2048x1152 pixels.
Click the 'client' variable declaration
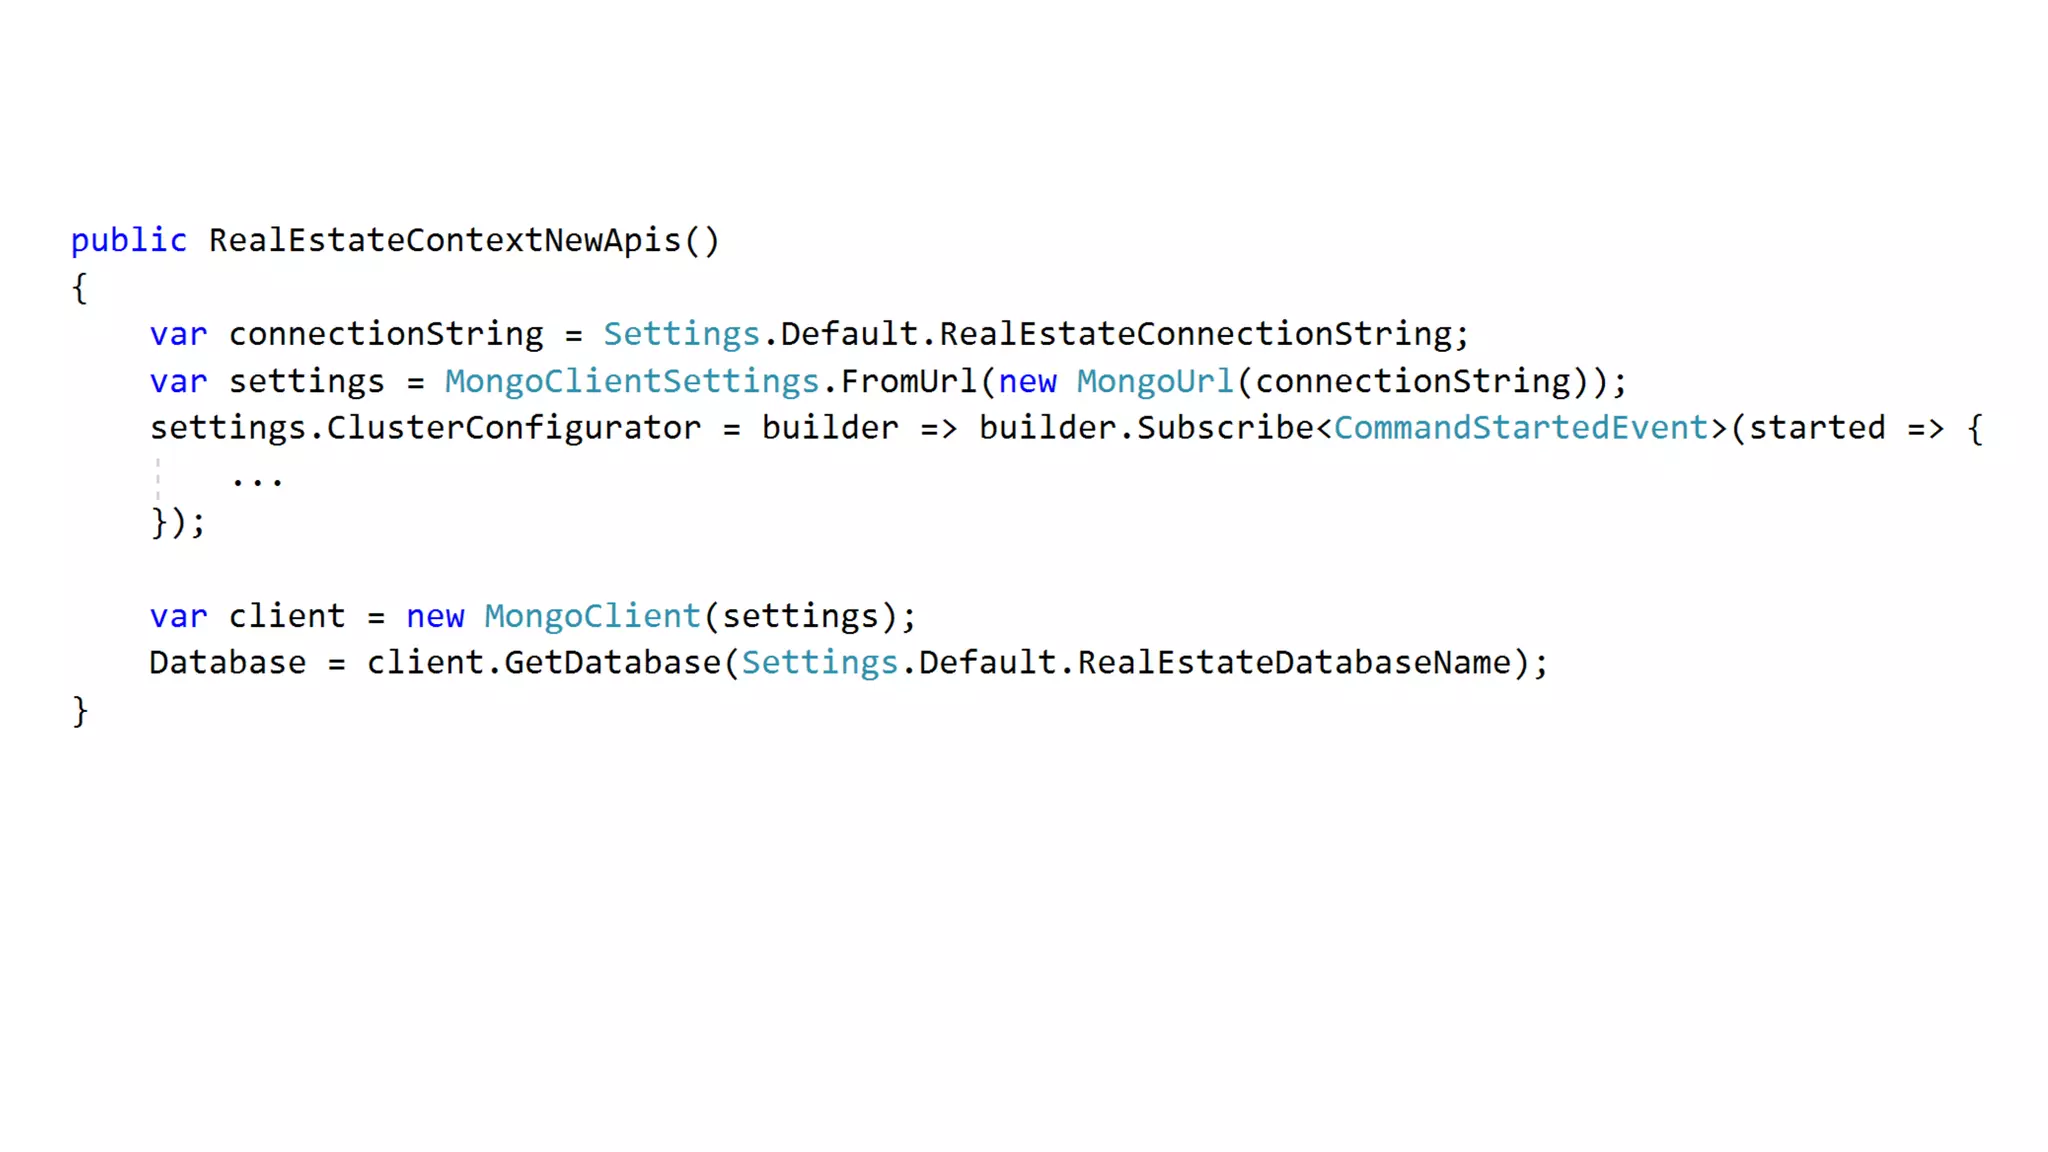287,616
